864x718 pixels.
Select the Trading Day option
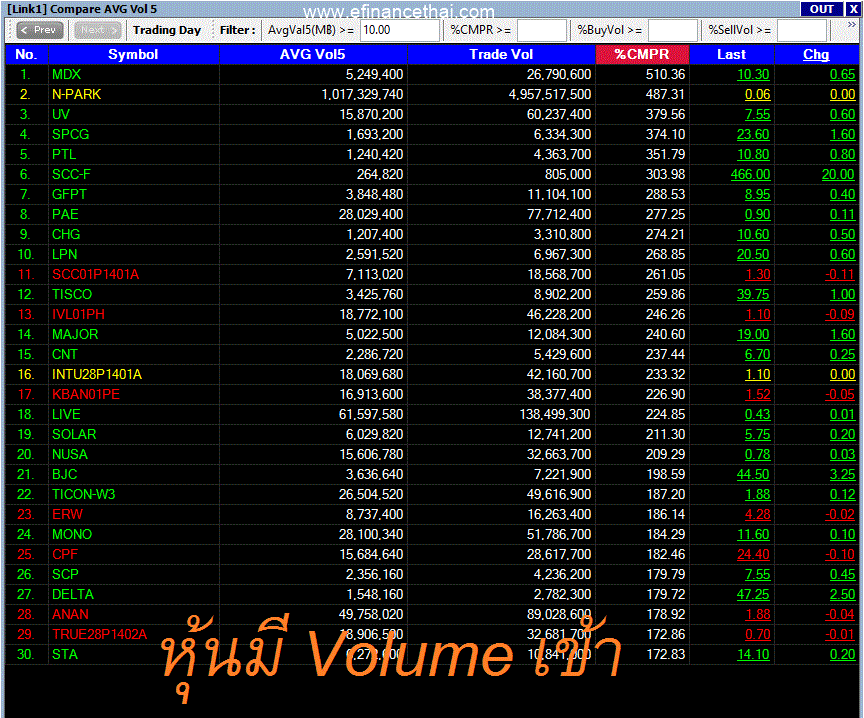tap(167, 30)
